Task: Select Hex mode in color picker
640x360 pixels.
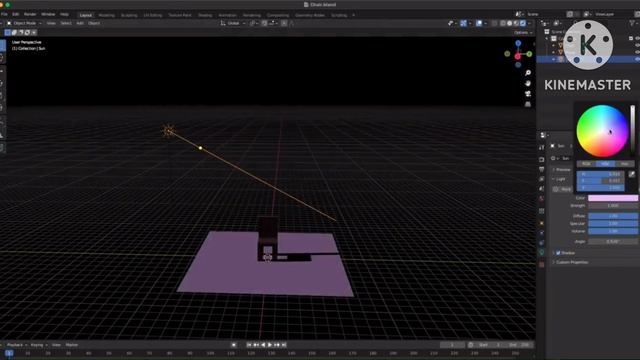Action: click(624, 164)
